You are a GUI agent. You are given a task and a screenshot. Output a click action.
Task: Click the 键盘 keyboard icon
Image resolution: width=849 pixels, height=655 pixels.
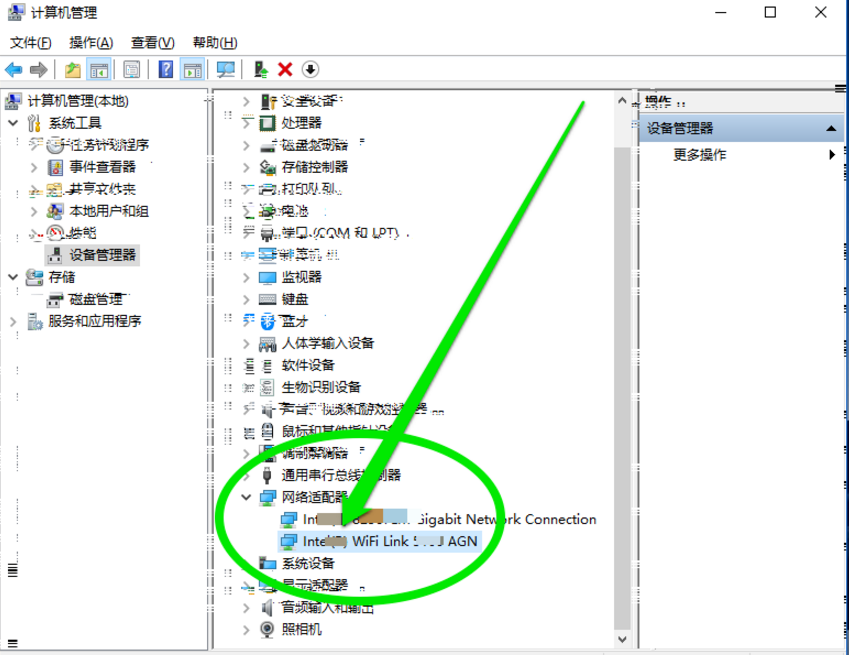[x=267, y=299]
